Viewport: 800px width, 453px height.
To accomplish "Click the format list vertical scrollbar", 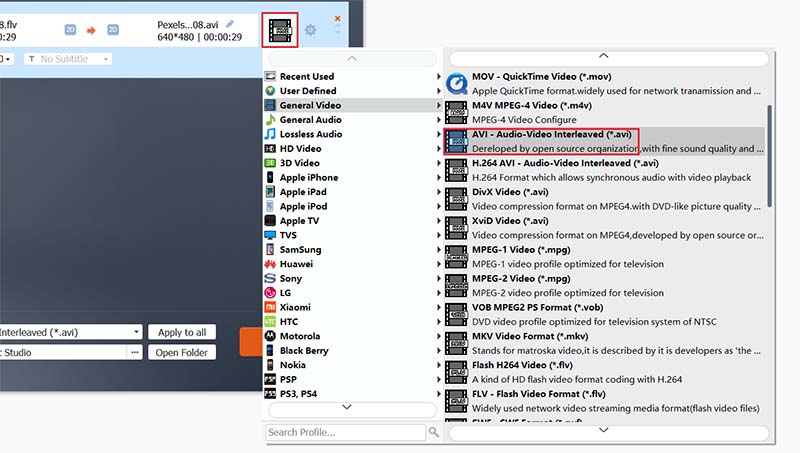I will tap(768, 150).
